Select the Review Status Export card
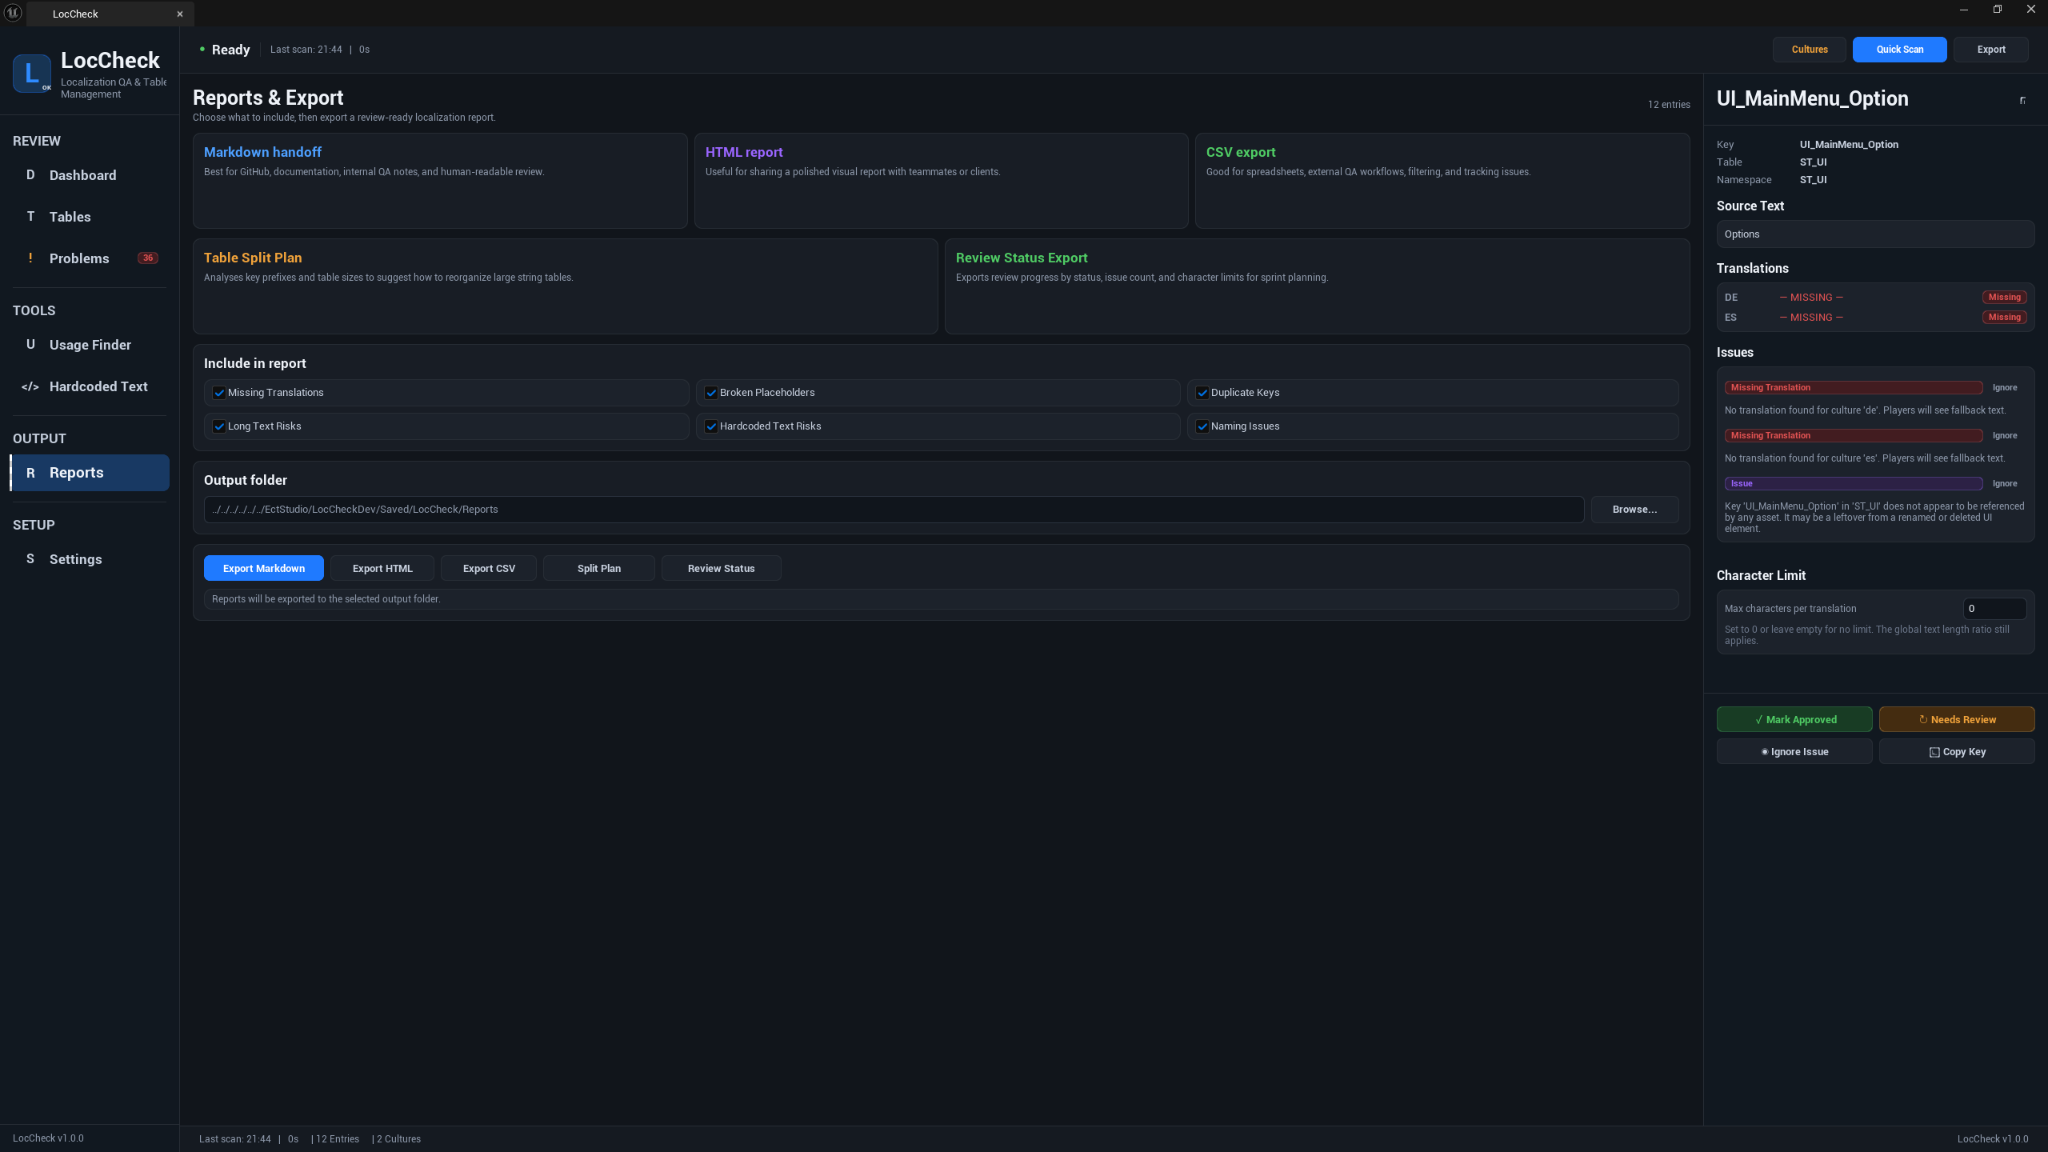 [x=1317, y=286]
